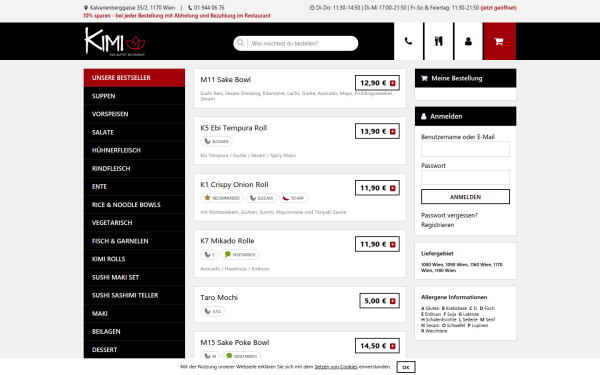600x375 pixels.
Task: Click the phone icon in header
Action: click(408, 41)
